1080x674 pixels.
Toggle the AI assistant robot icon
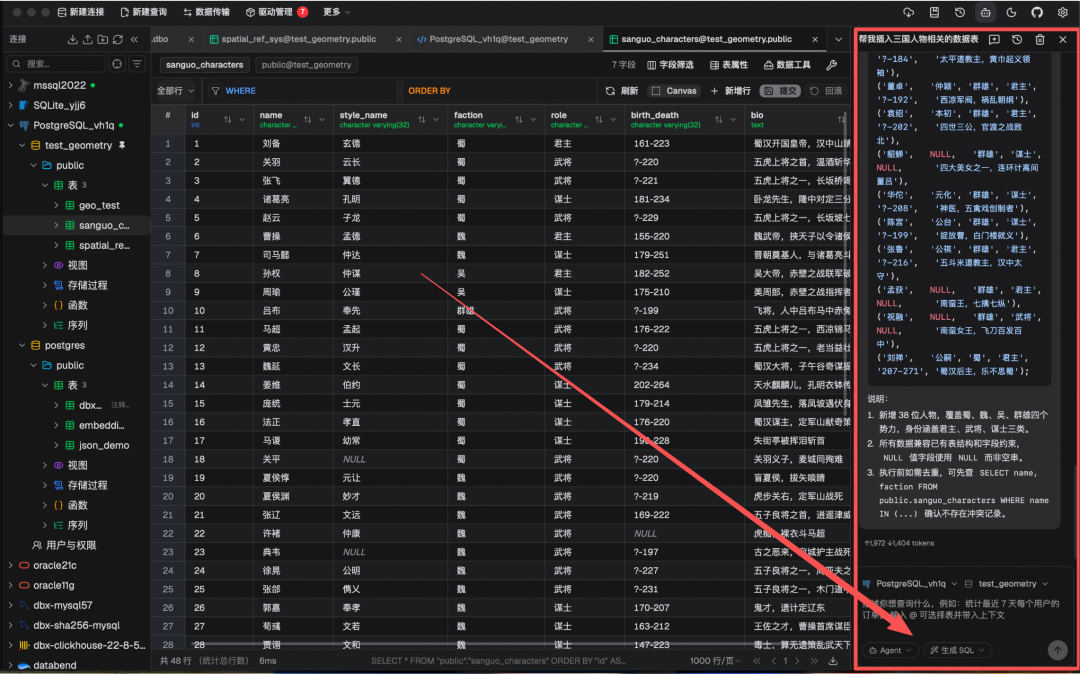[x=985, y=12]
